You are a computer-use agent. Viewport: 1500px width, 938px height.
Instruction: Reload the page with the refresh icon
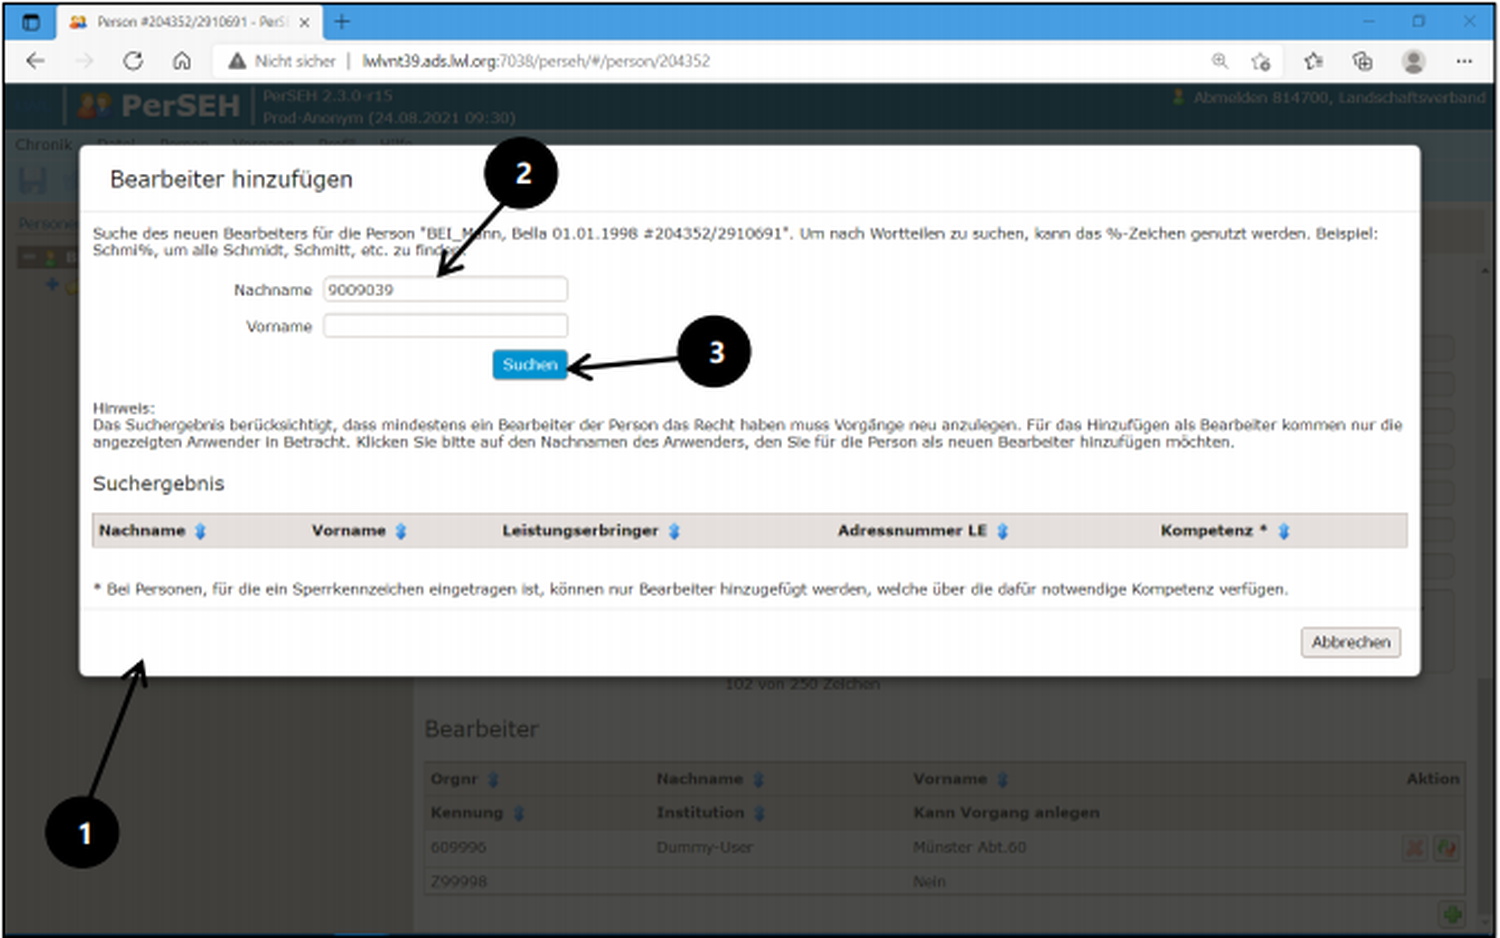(x=133, y=61)
